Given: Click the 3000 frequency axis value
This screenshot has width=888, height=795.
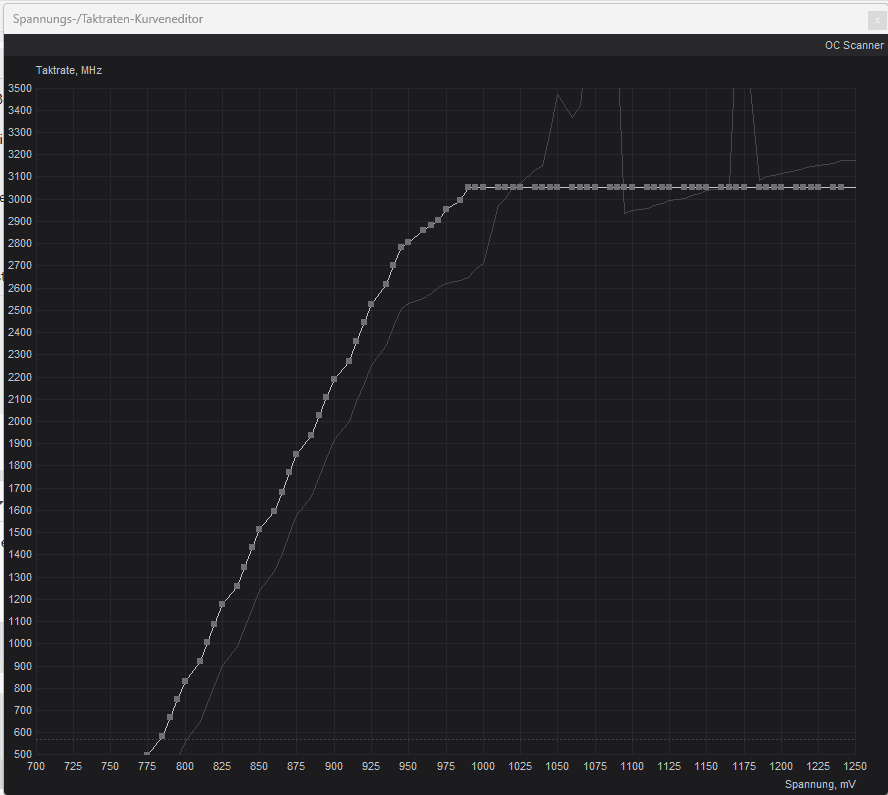Looking at the screenshot, I should click(20, 199).
